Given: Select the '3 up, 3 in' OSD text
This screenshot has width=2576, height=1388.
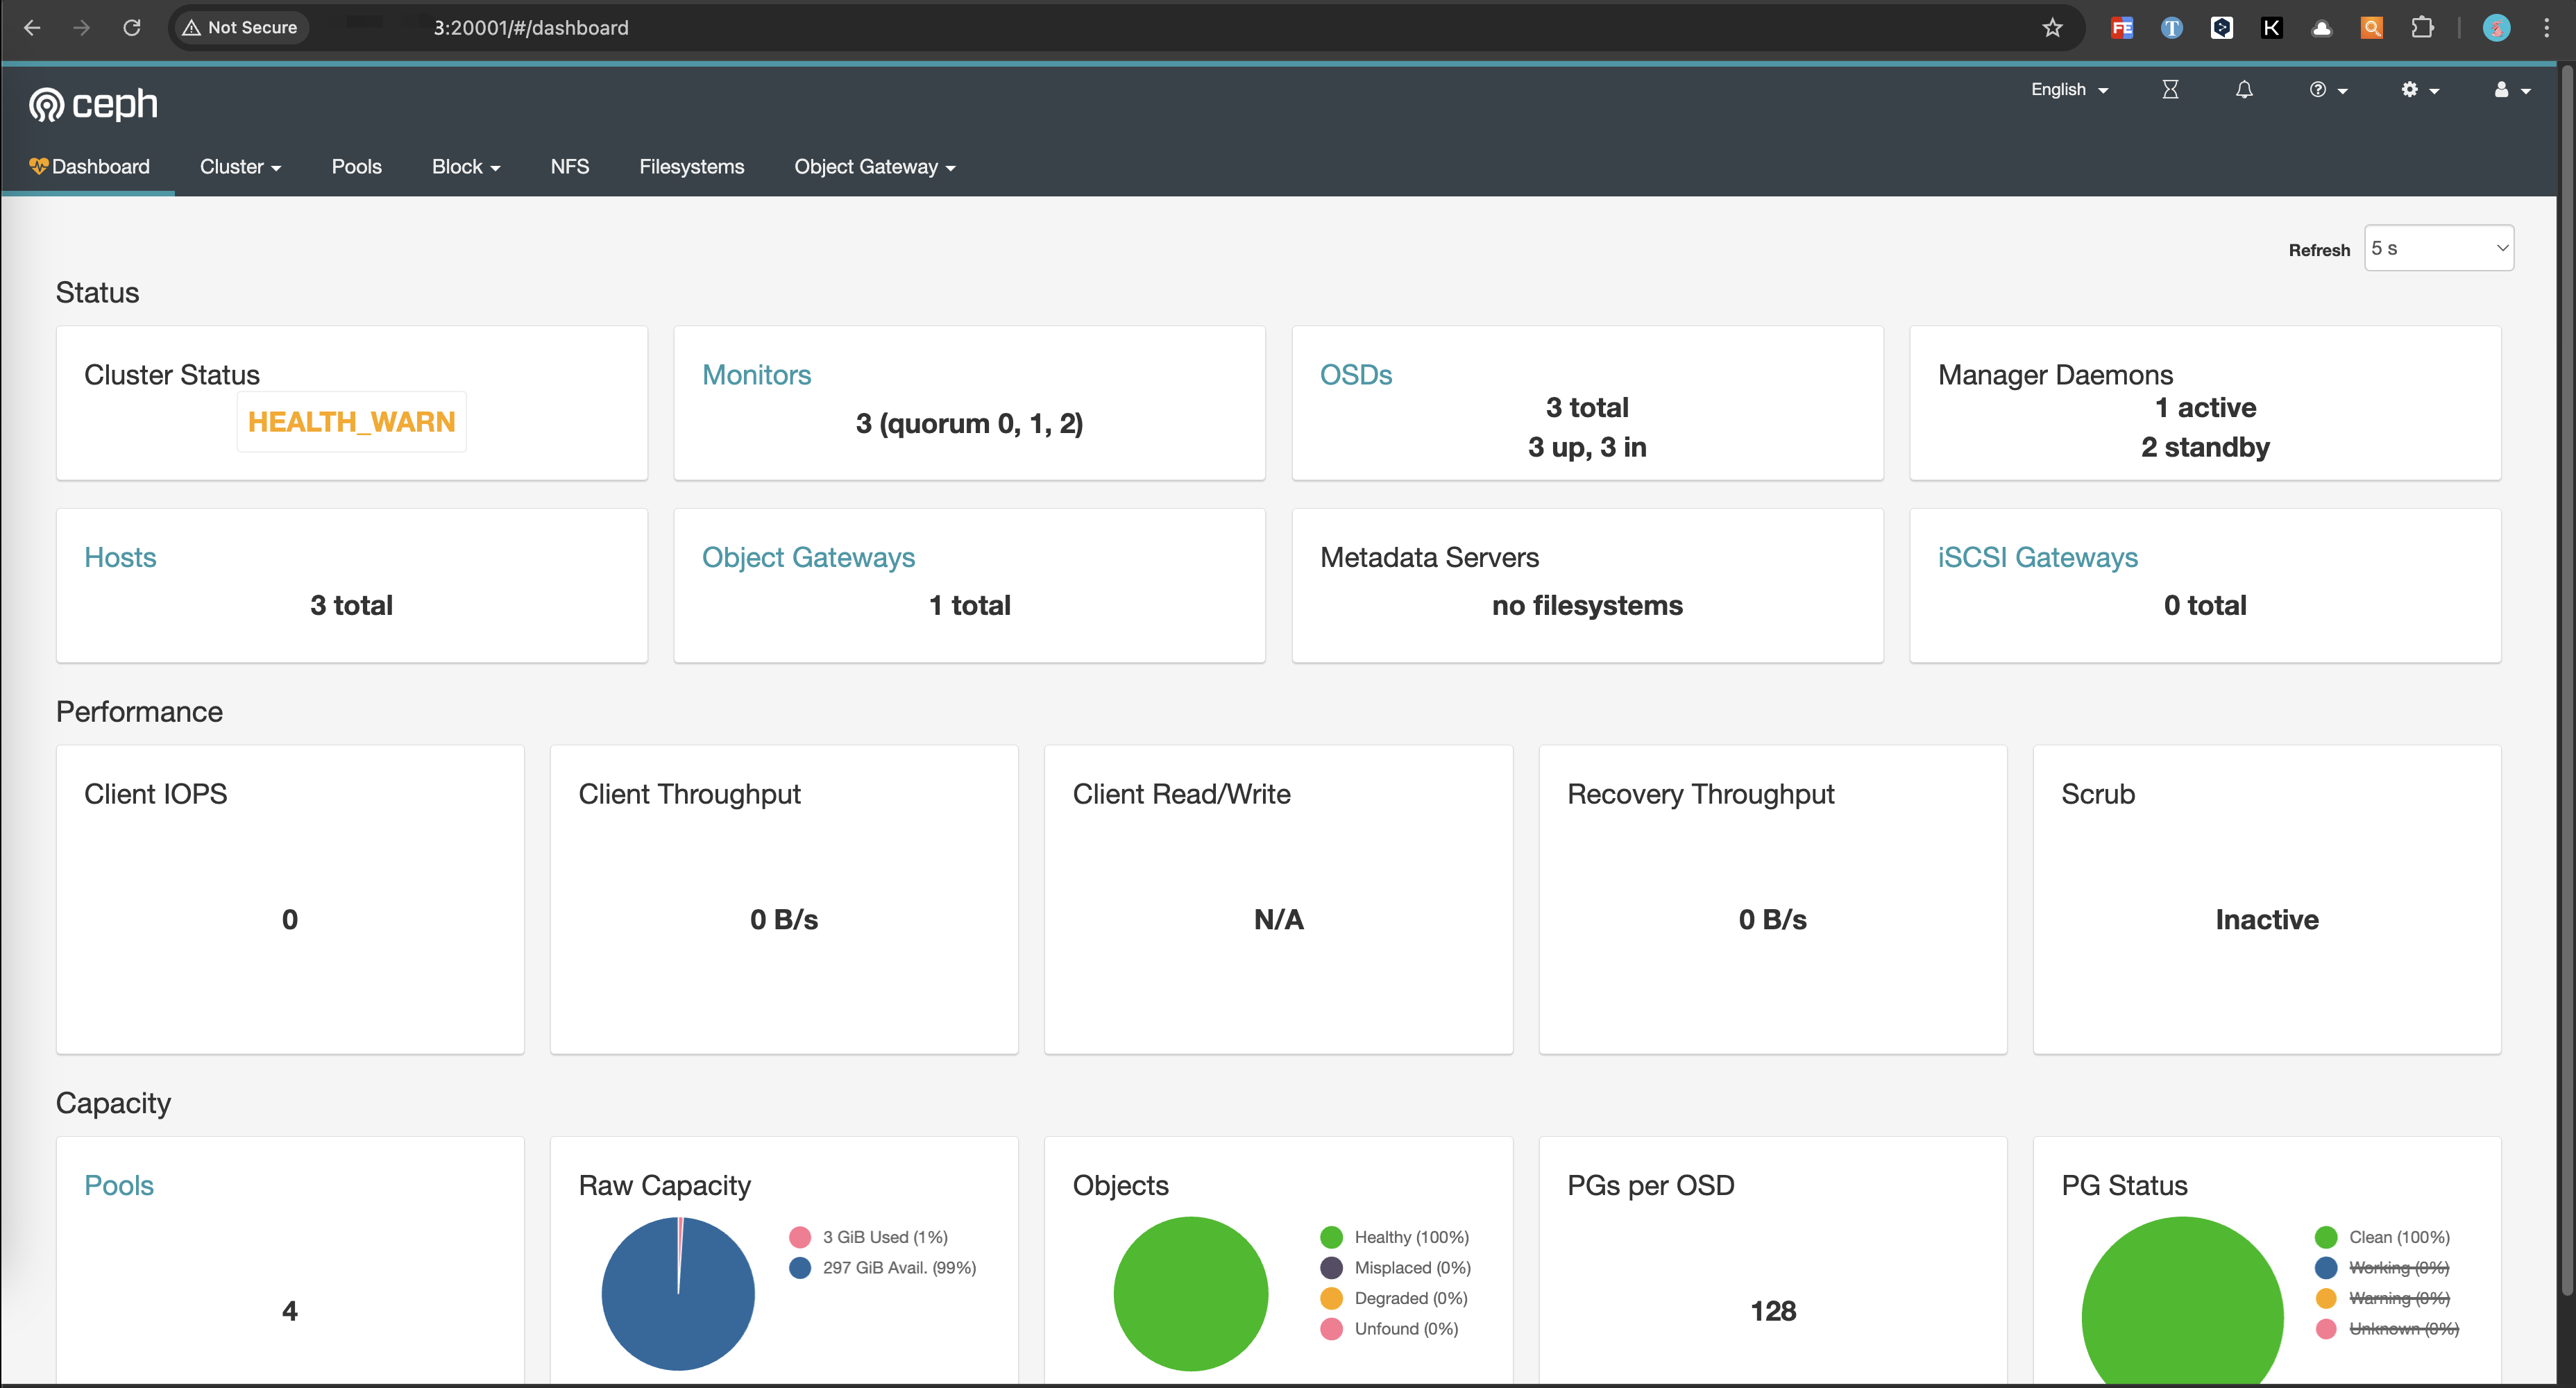Looking at the screenshot, I should point(1587,447).
